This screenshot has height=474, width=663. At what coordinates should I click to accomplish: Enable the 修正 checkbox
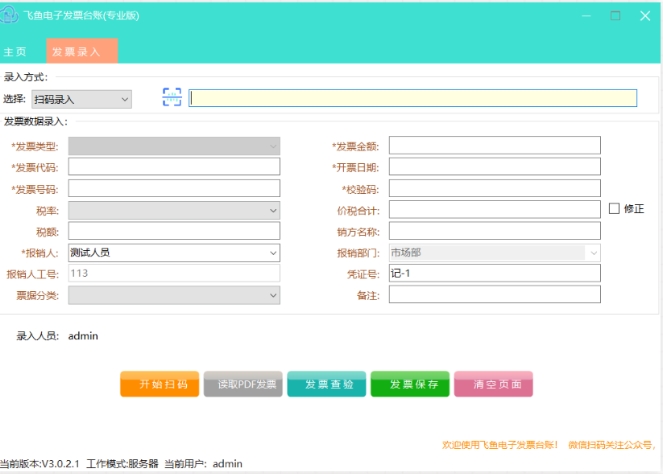(x=614, y=208)
